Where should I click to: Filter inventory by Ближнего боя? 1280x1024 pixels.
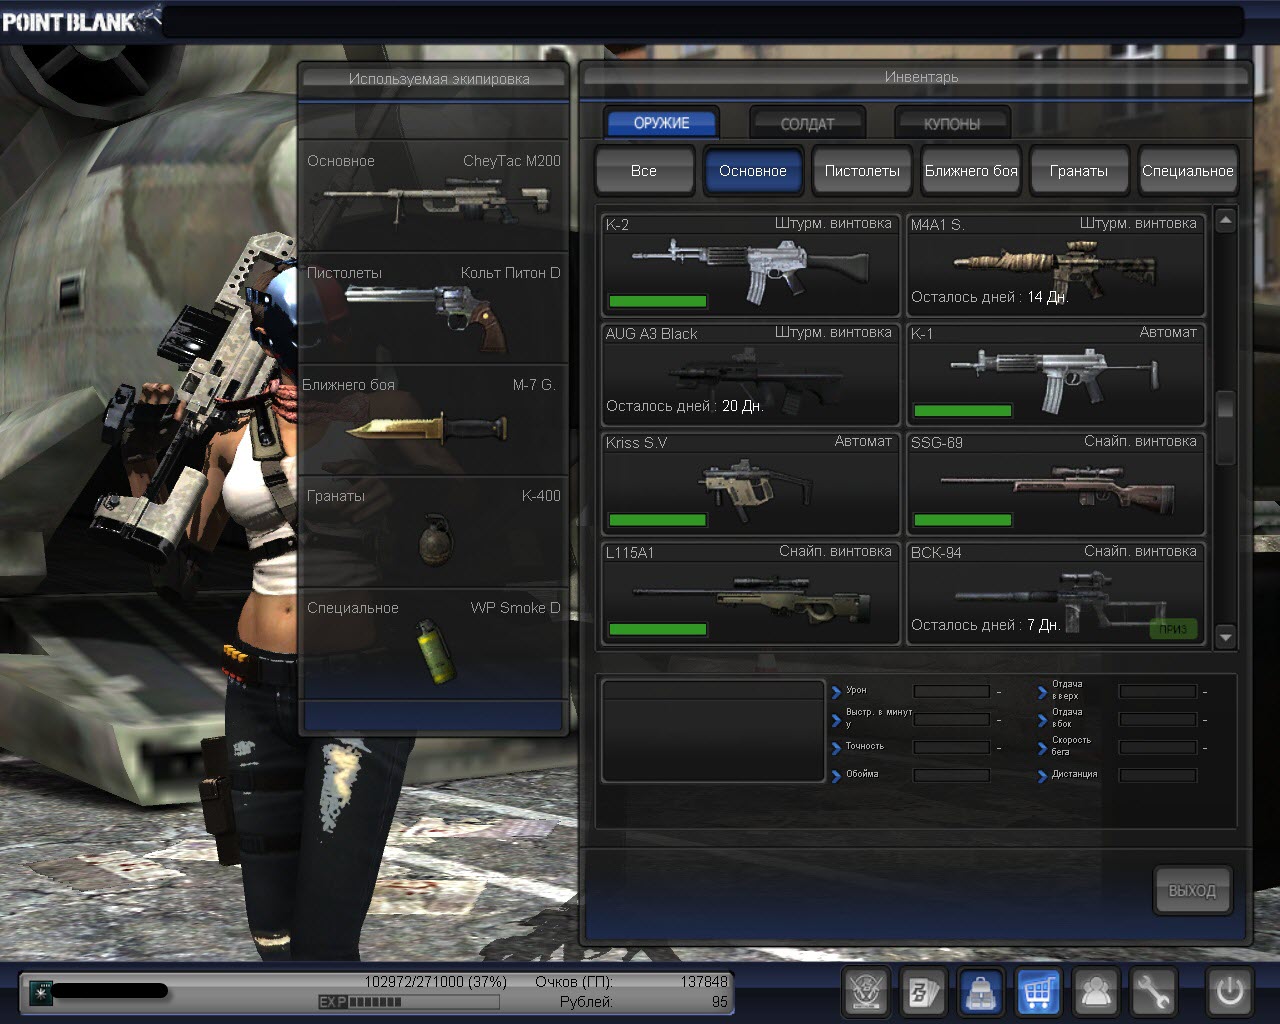(x=971, y=171)
